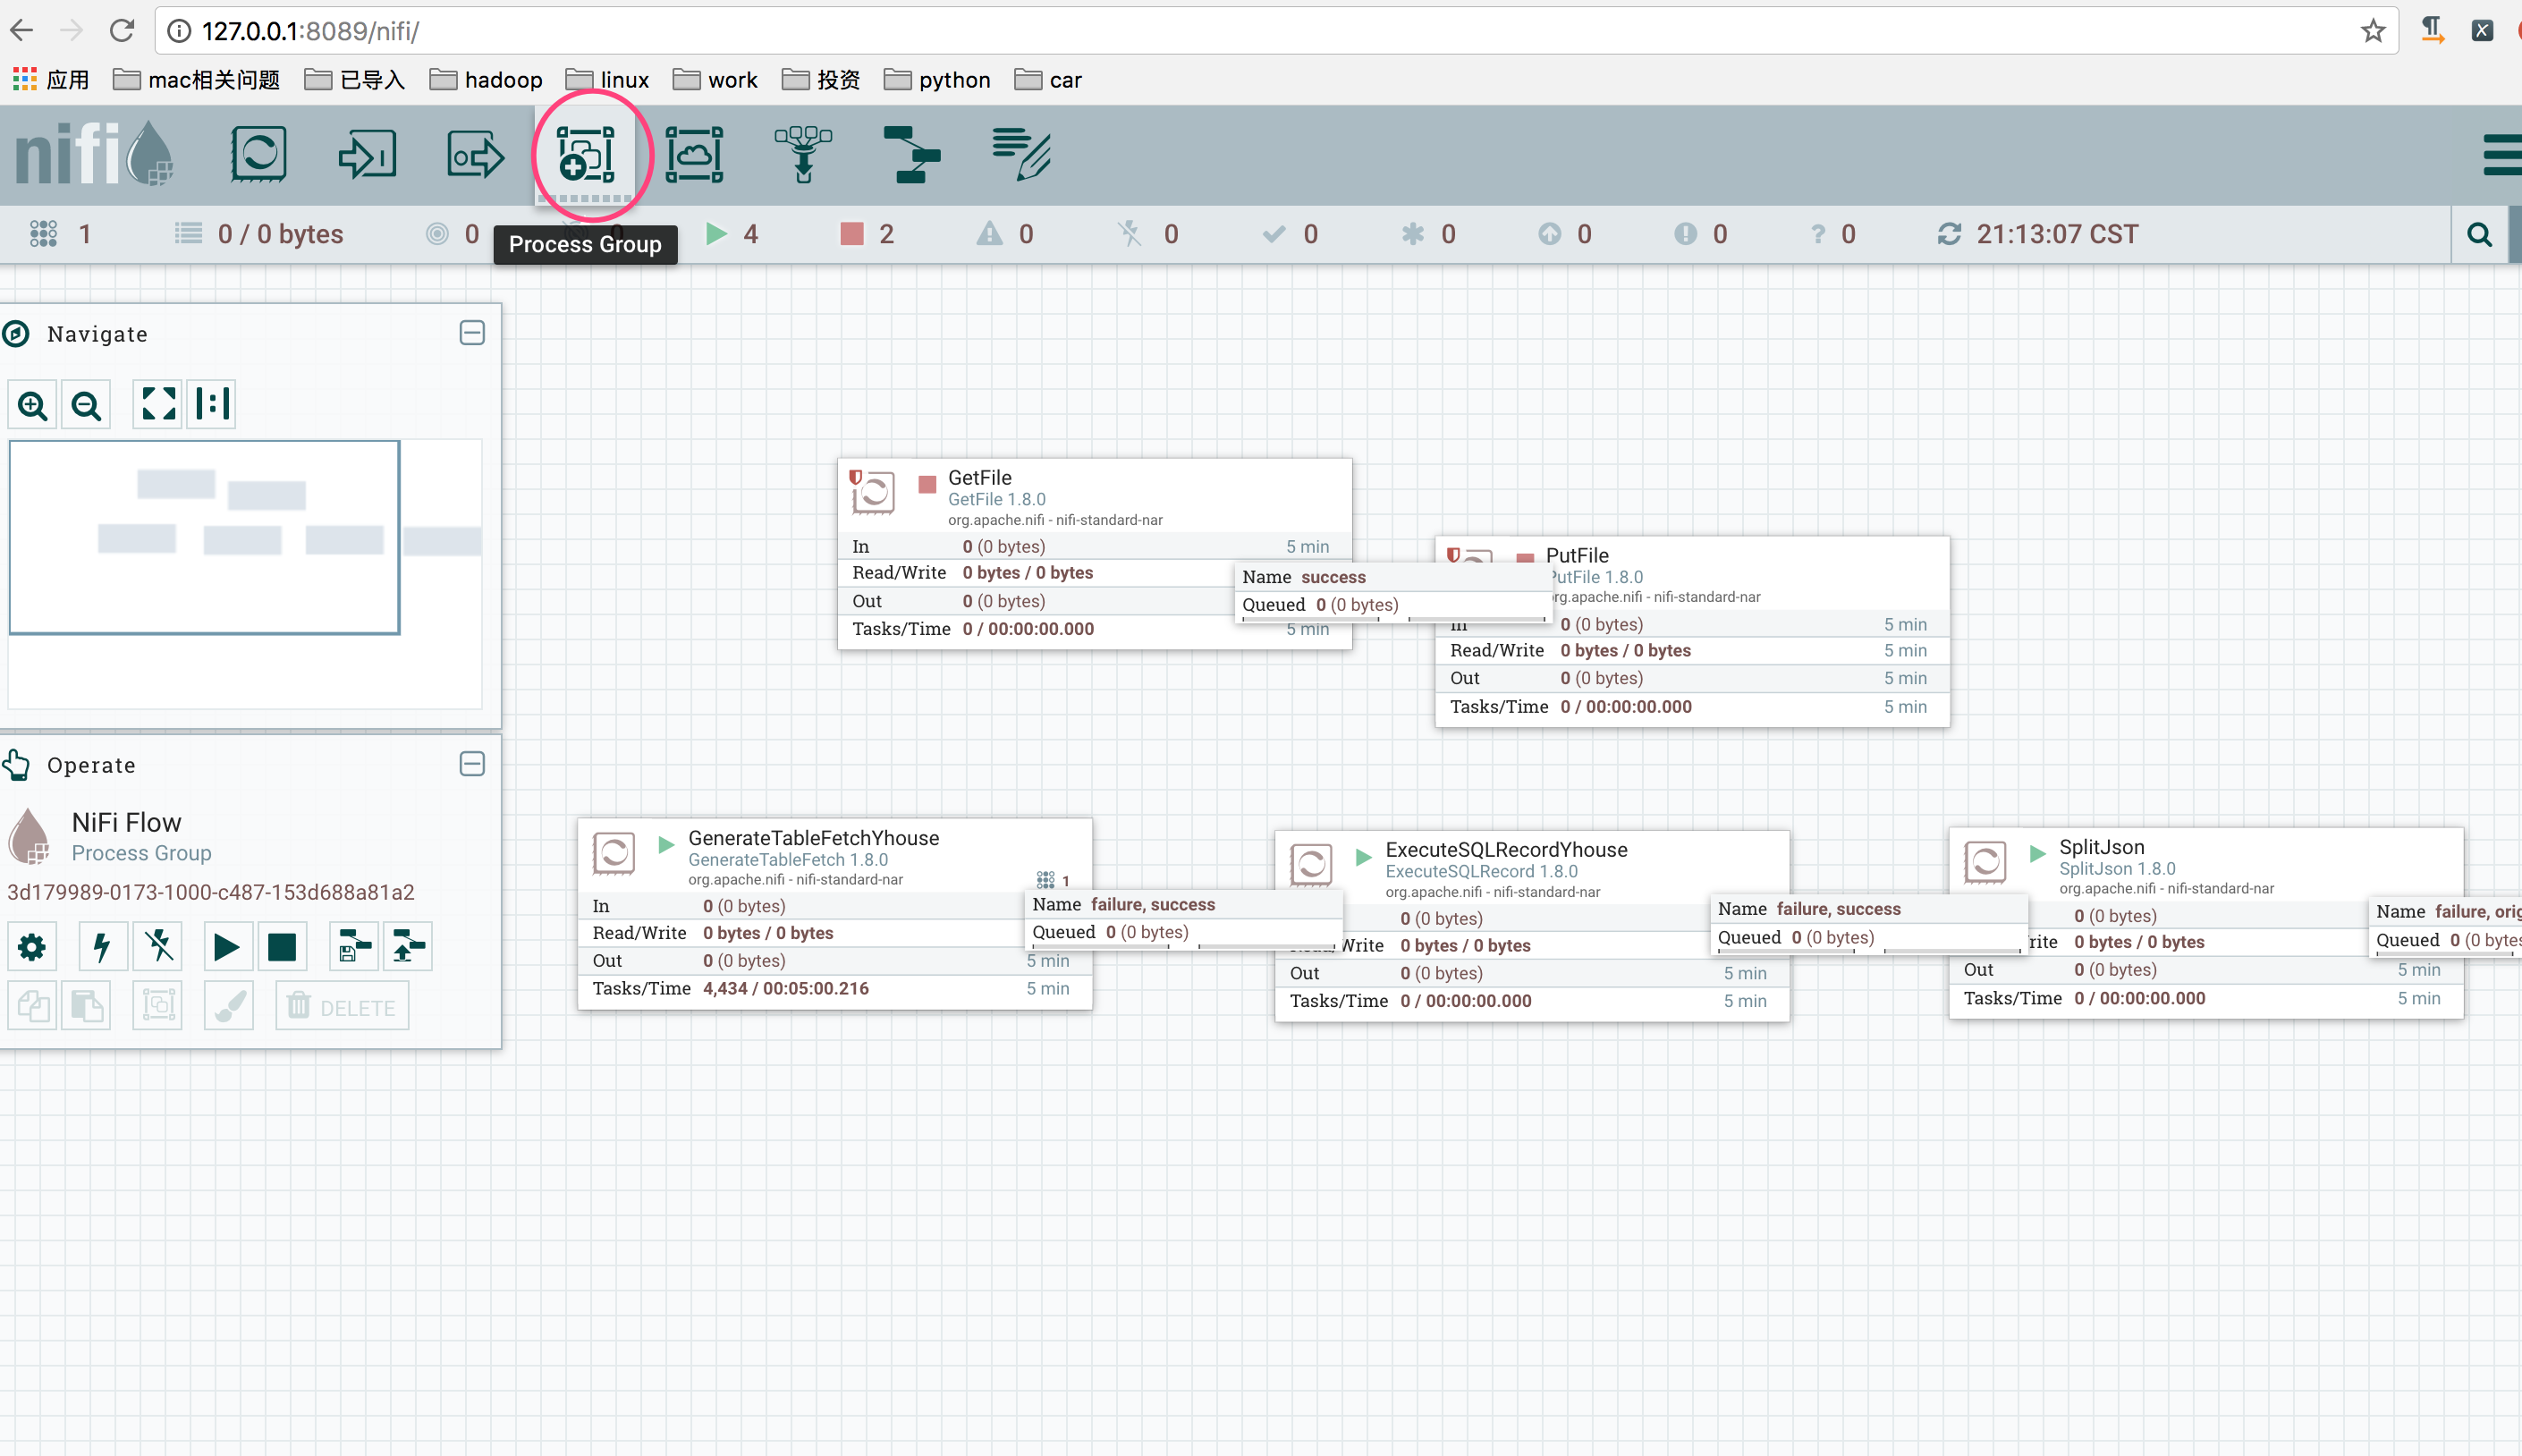
Task: Select the Remote Process Group icon
Action: coord(694,155)
